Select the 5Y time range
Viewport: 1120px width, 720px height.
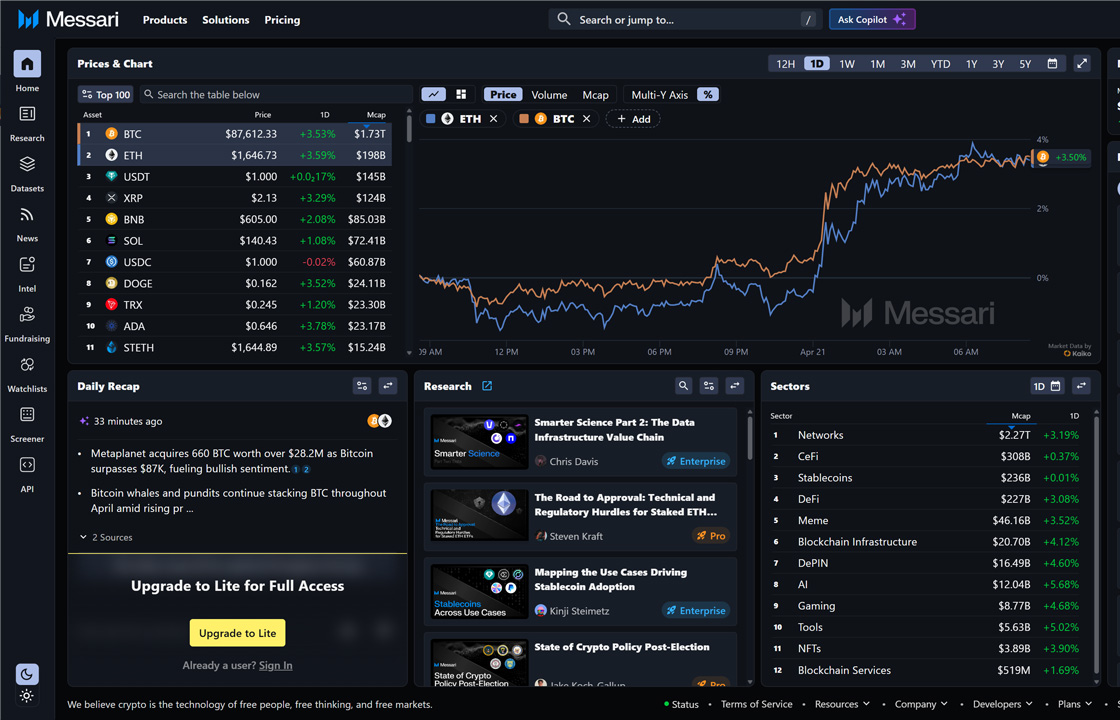1025,64
